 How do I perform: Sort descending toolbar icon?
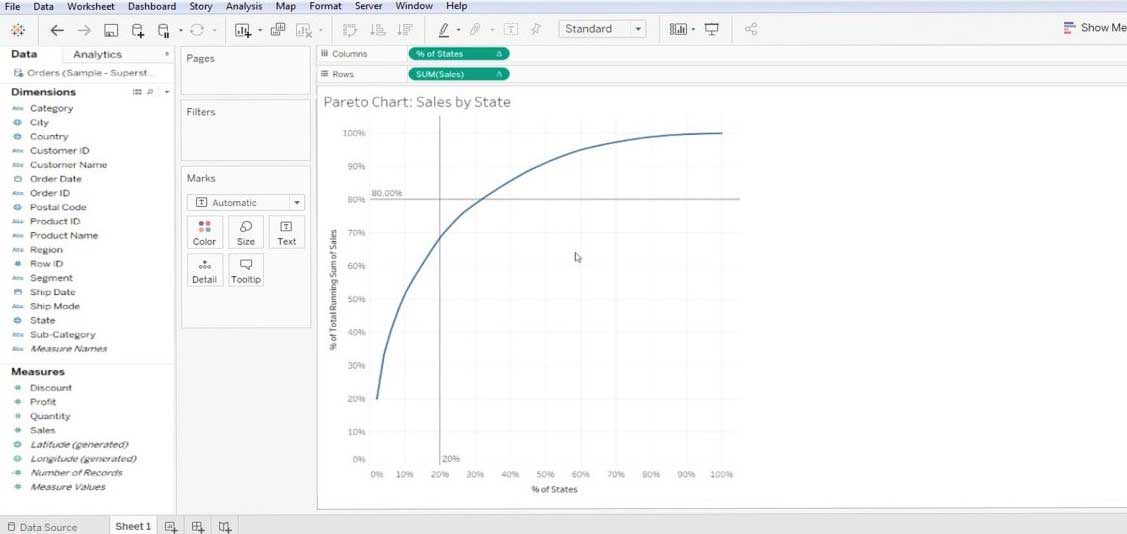(405, 30)
